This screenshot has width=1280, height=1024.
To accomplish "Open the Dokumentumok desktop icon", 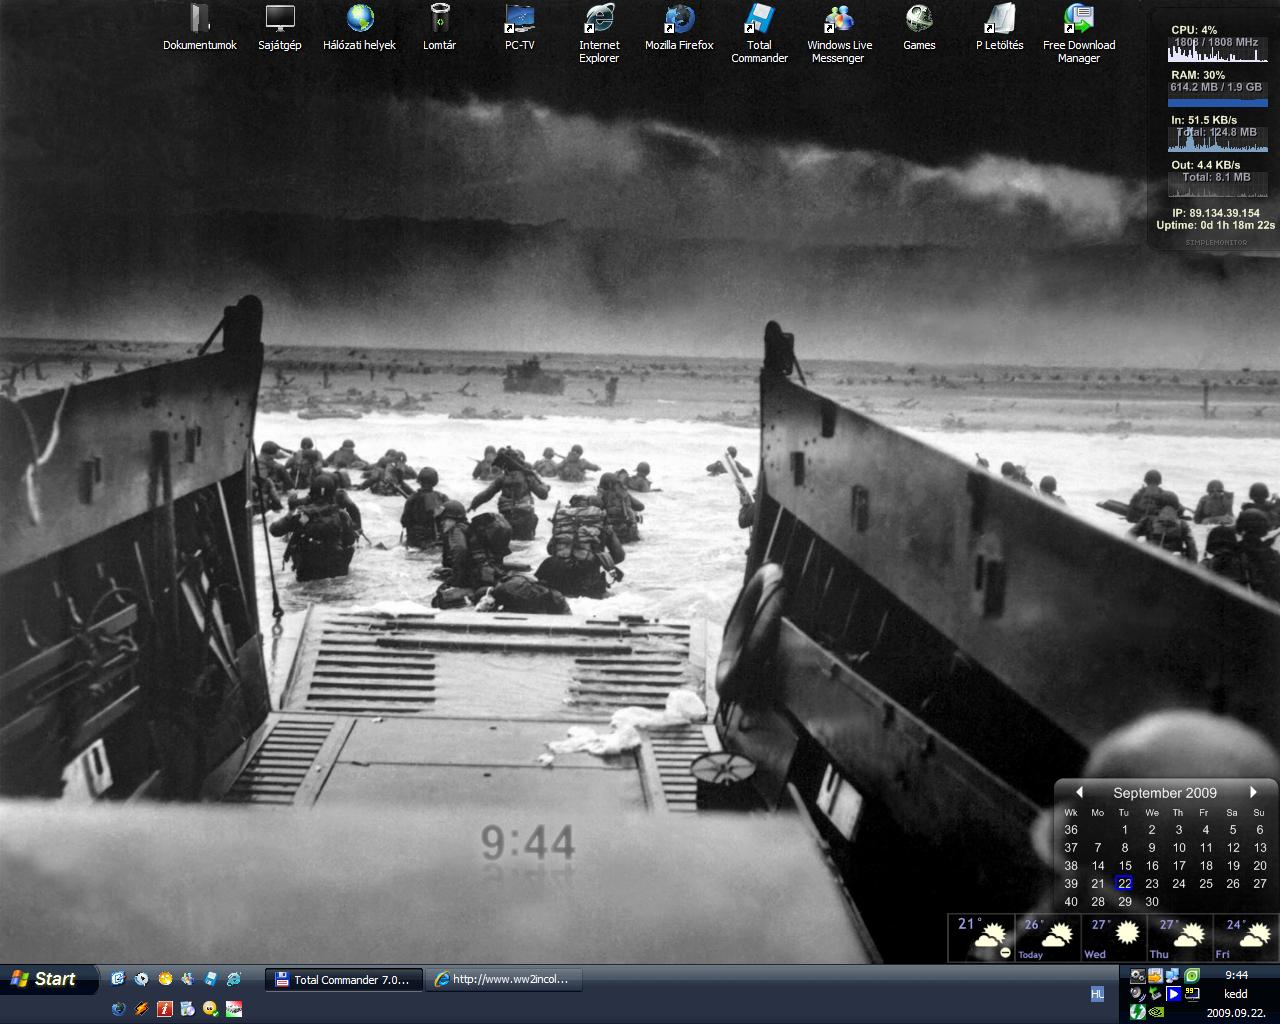I will click(x=200, y=28).
